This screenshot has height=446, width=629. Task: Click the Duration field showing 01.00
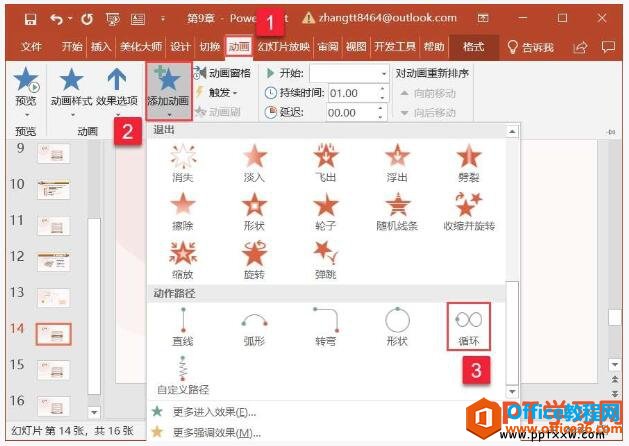coord(353,93)
